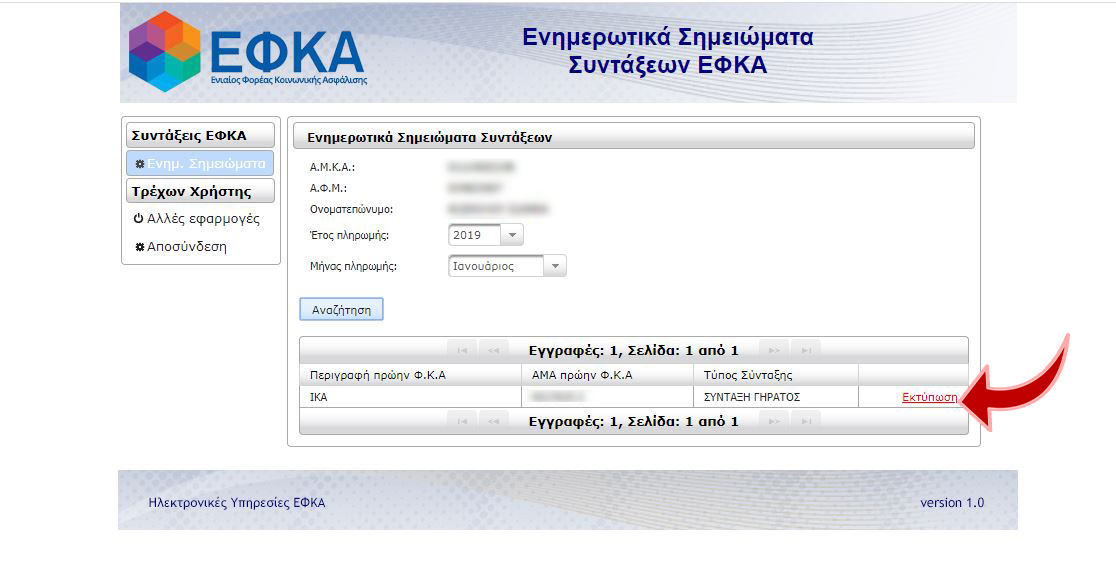Click the power icon beside Αλλές εφαρμογές

coord(138,219)
